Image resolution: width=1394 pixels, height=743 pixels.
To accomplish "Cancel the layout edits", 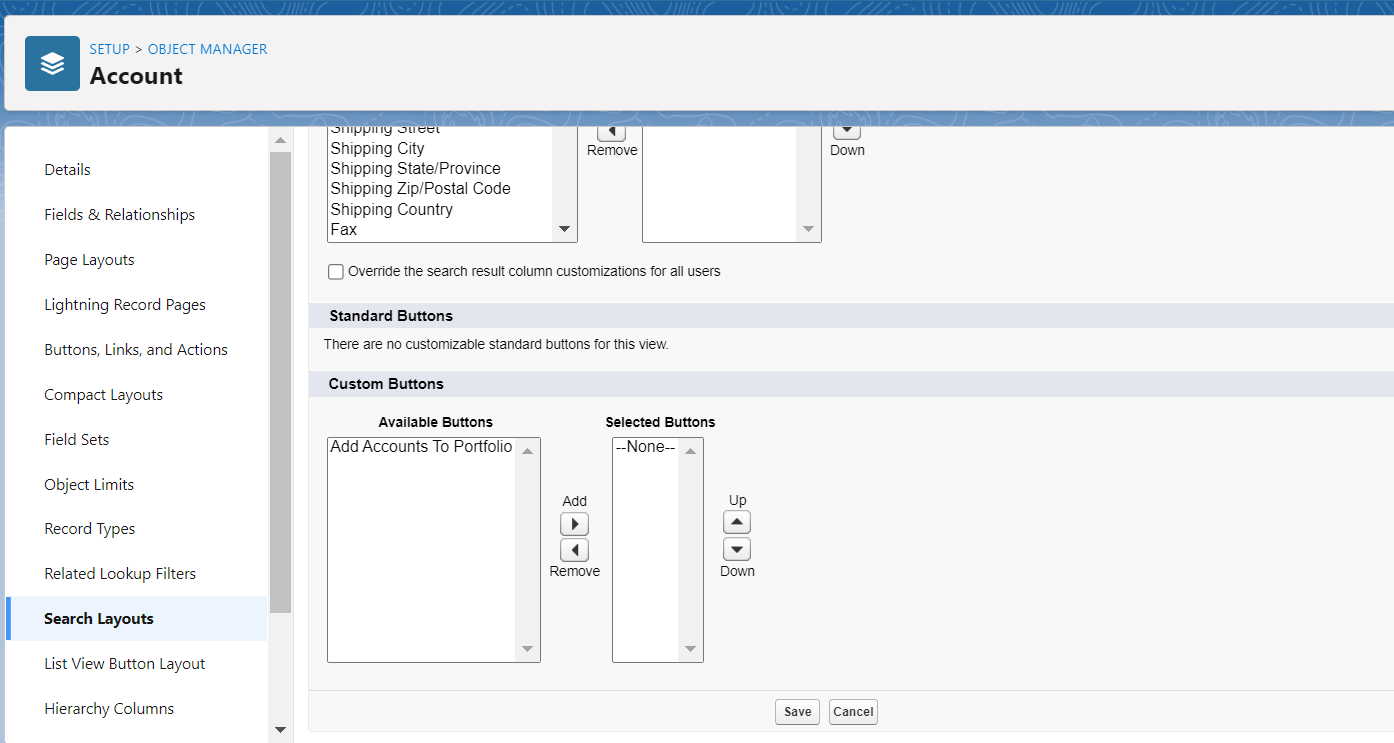I will click(x=852, y=711).
